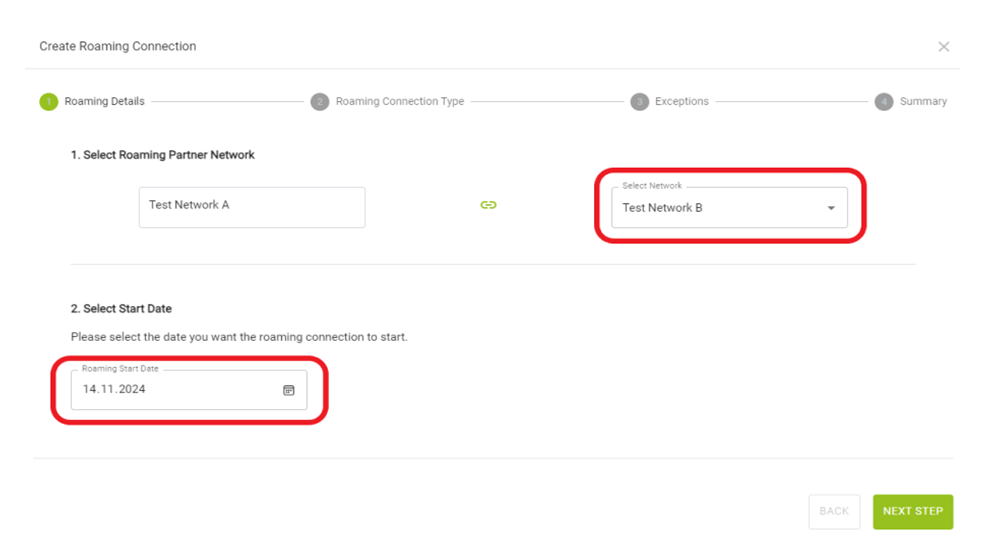Jump to the Exceptions step

click(681, 101)
